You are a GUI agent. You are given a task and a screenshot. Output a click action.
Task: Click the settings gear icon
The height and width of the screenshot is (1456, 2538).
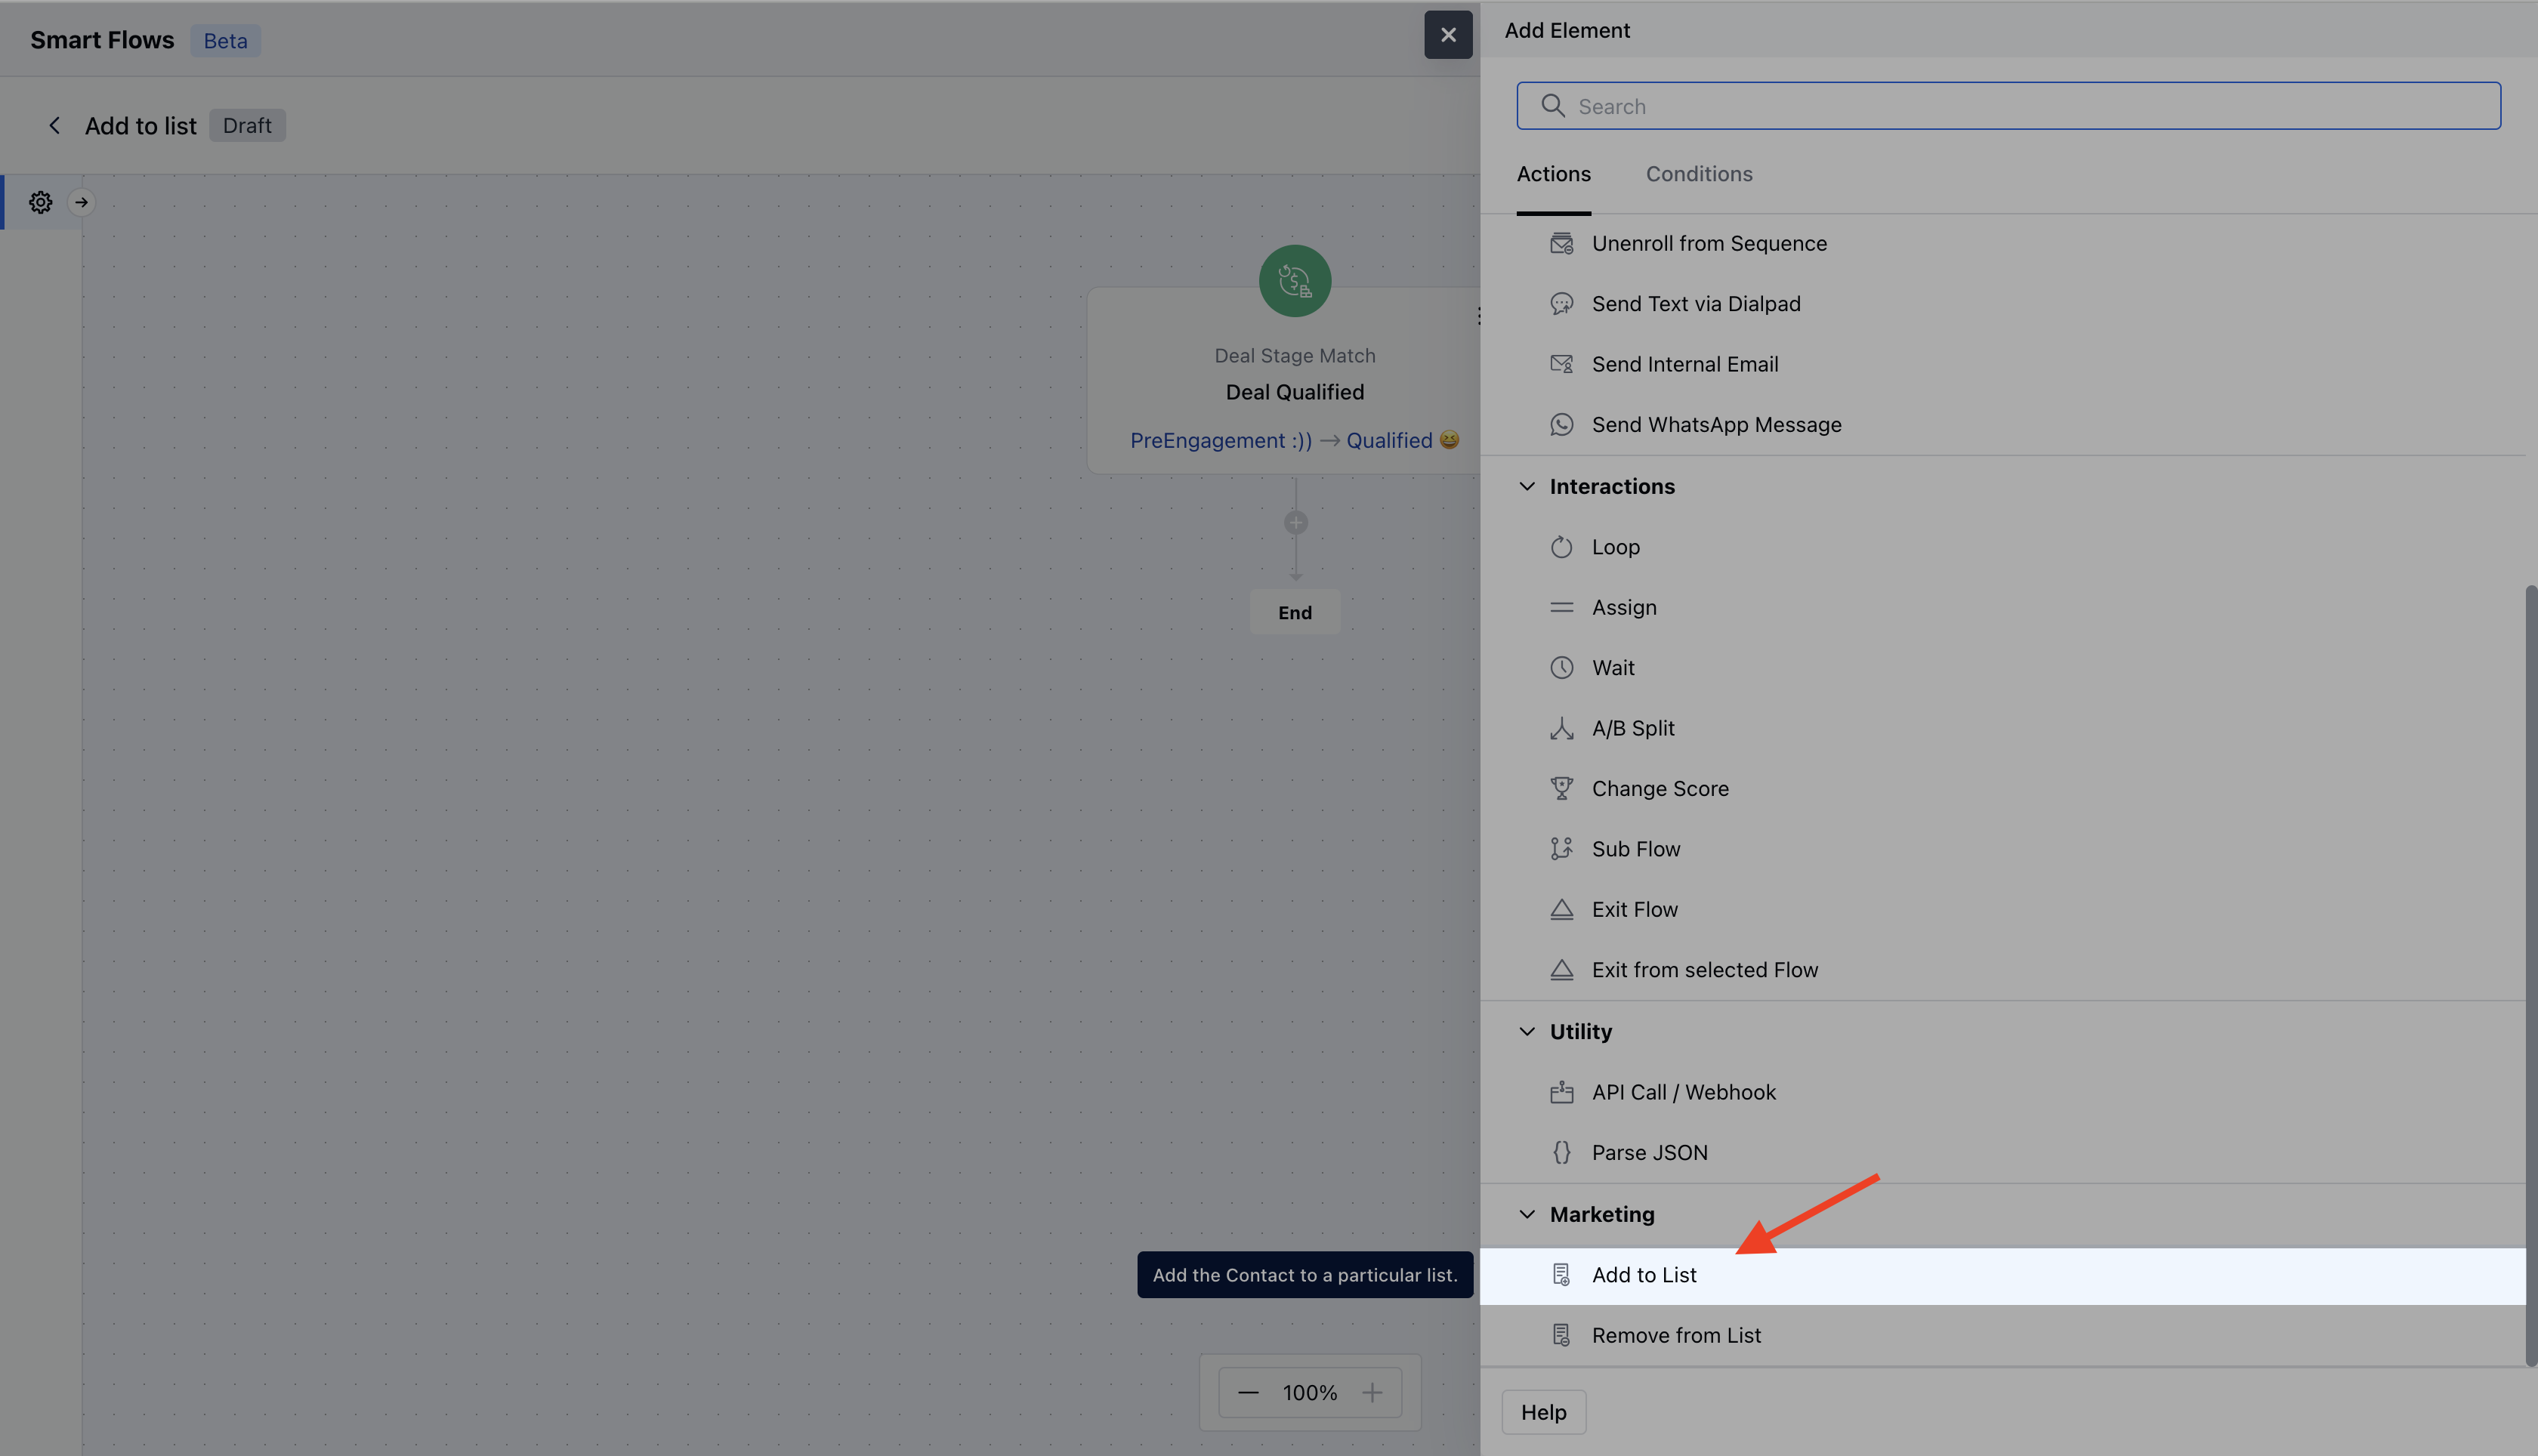[x=40, y=202]
